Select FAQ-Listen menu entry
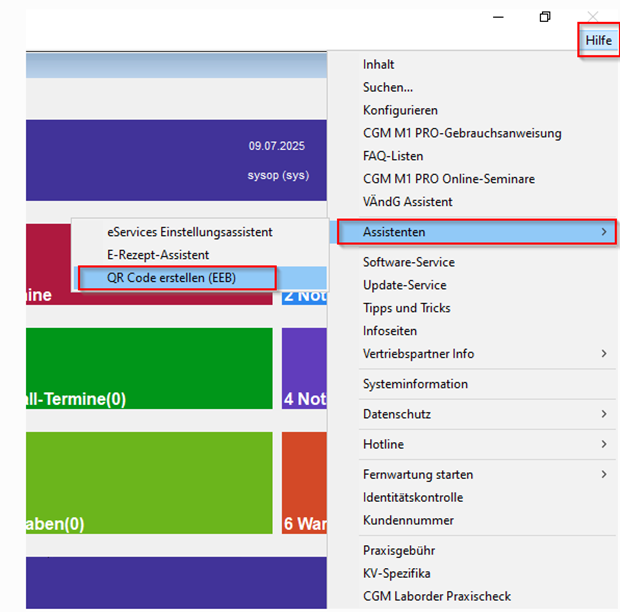620x612 pixels. 393,157
